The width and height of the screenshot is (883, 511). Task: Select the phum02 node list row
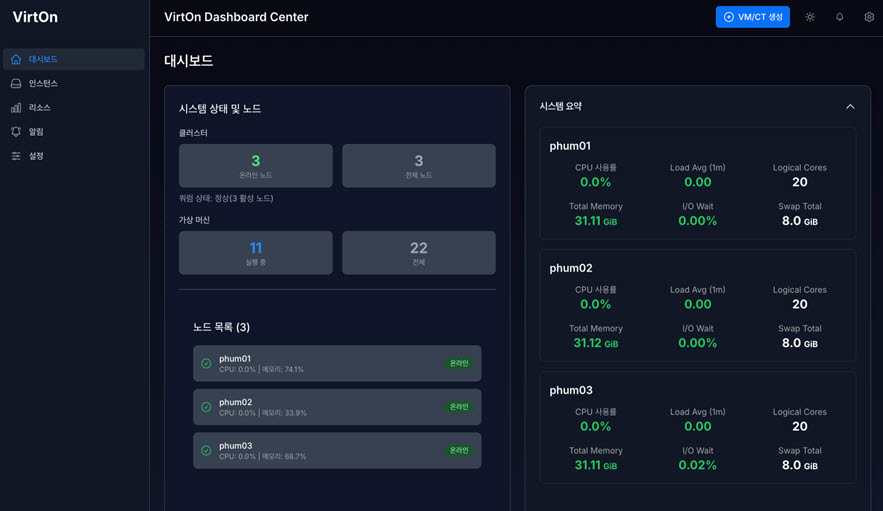tap(336, 407)
